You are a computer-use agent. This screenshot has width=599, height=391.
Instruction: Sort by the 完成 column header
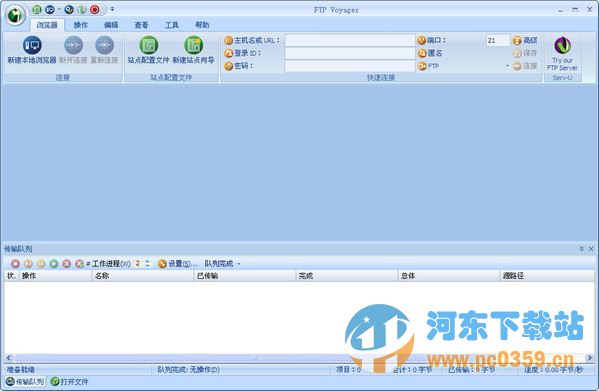point(347,276)
